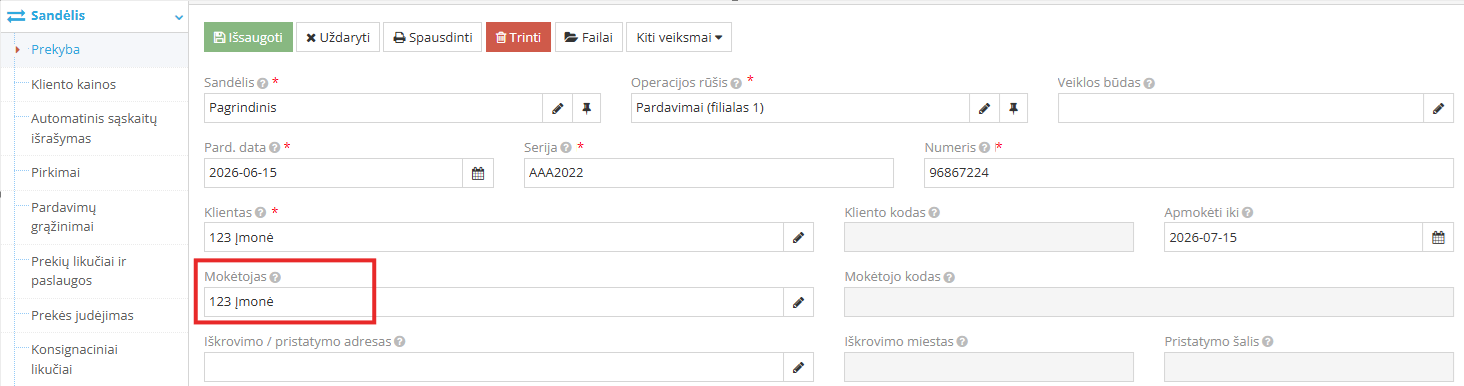Focus the Klientas field
Viewport: 1464px width, 386px height.
click(494, 237)
